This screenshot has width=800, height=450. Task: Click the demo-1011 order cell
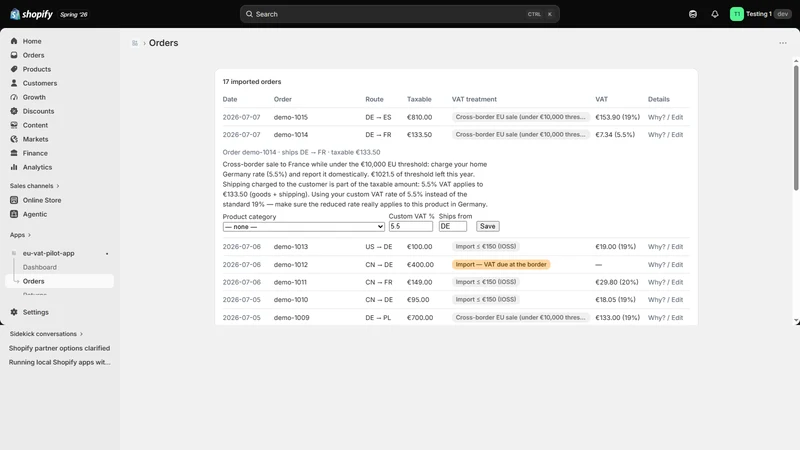click(x=290, y=282)
